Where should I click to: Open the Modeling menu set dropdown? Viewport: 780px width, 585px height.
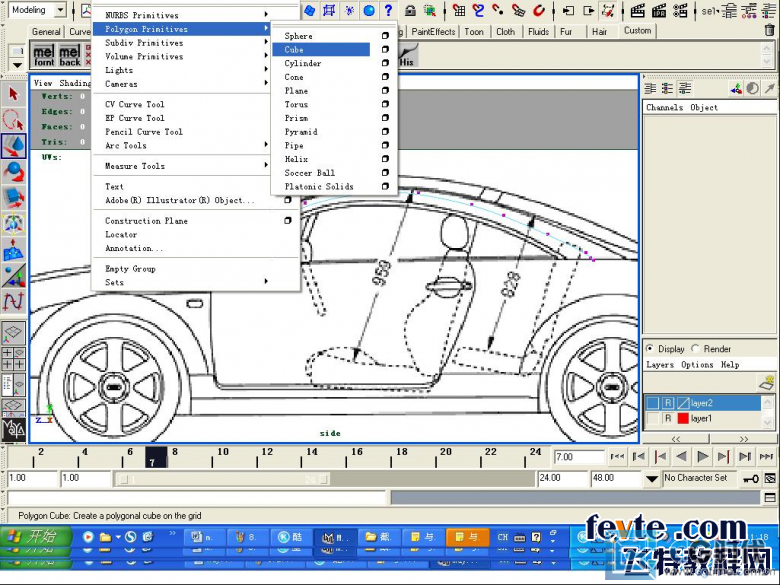[x=60, y=10]
